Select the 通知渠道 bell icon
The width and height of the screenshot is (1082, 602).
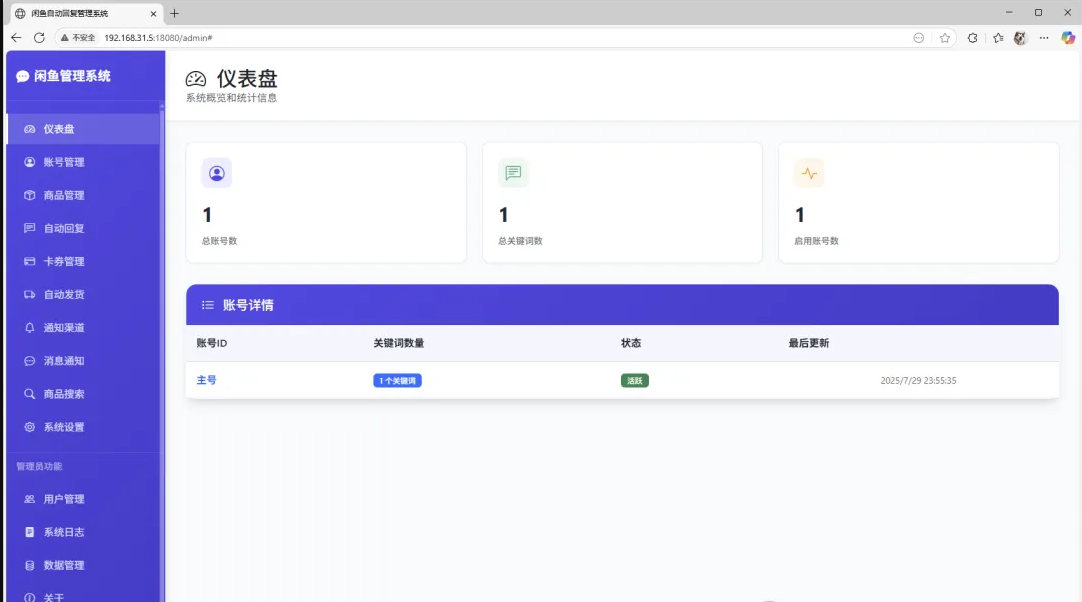pyautogui.click(x=28, y=327)
